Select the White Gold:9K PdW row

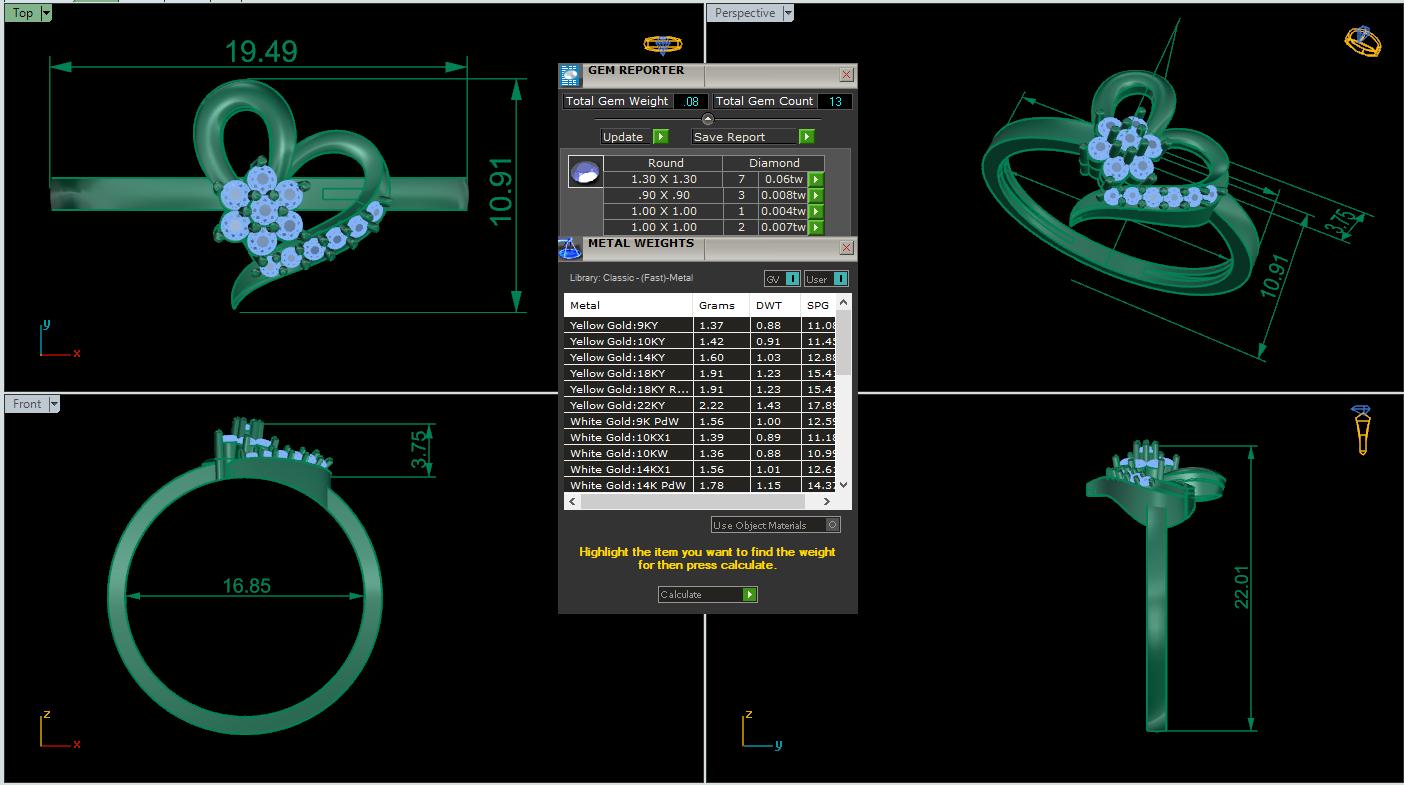700,421
